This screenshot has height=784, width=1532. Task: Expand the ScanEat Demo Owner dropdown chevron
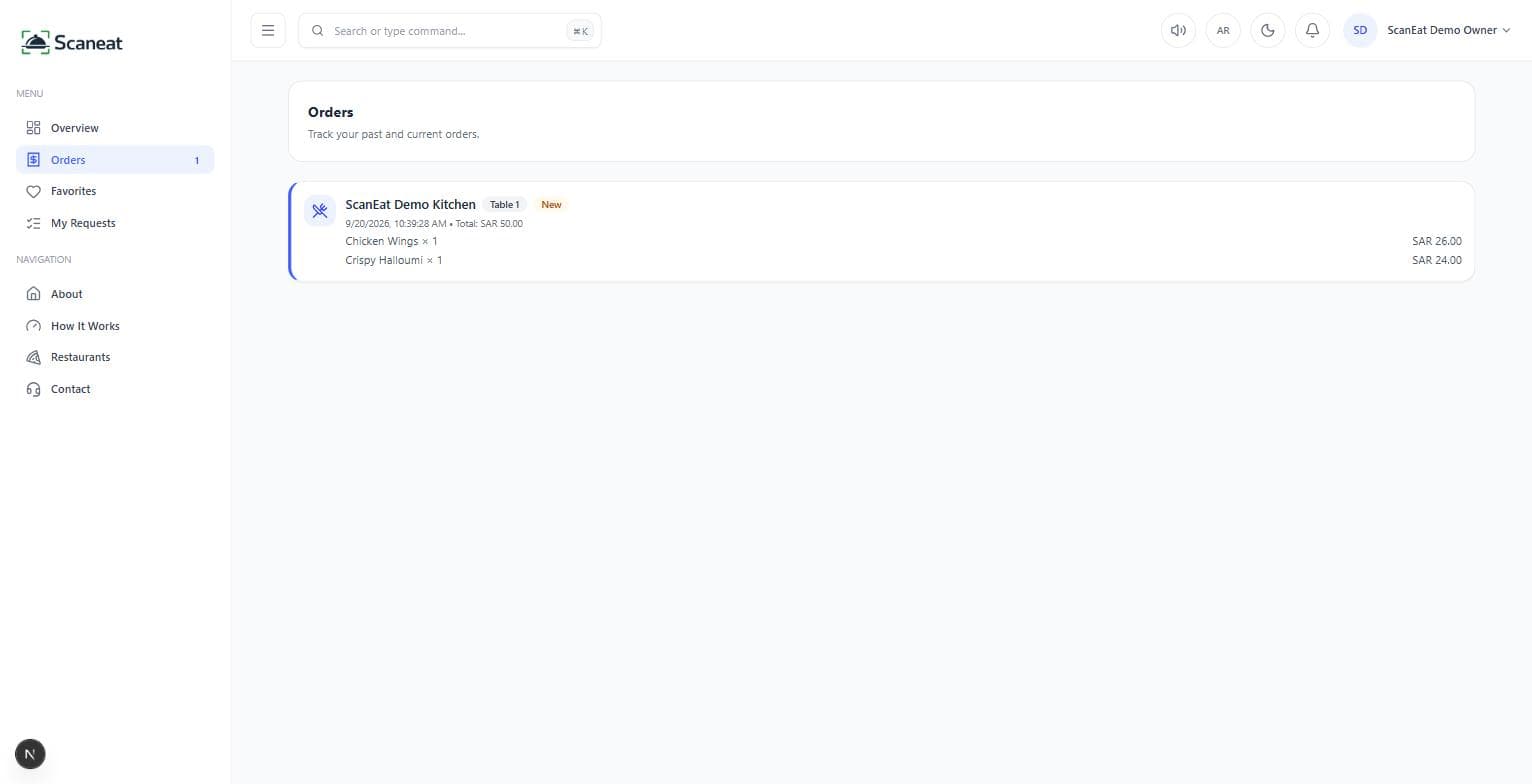click(1506, 31)
